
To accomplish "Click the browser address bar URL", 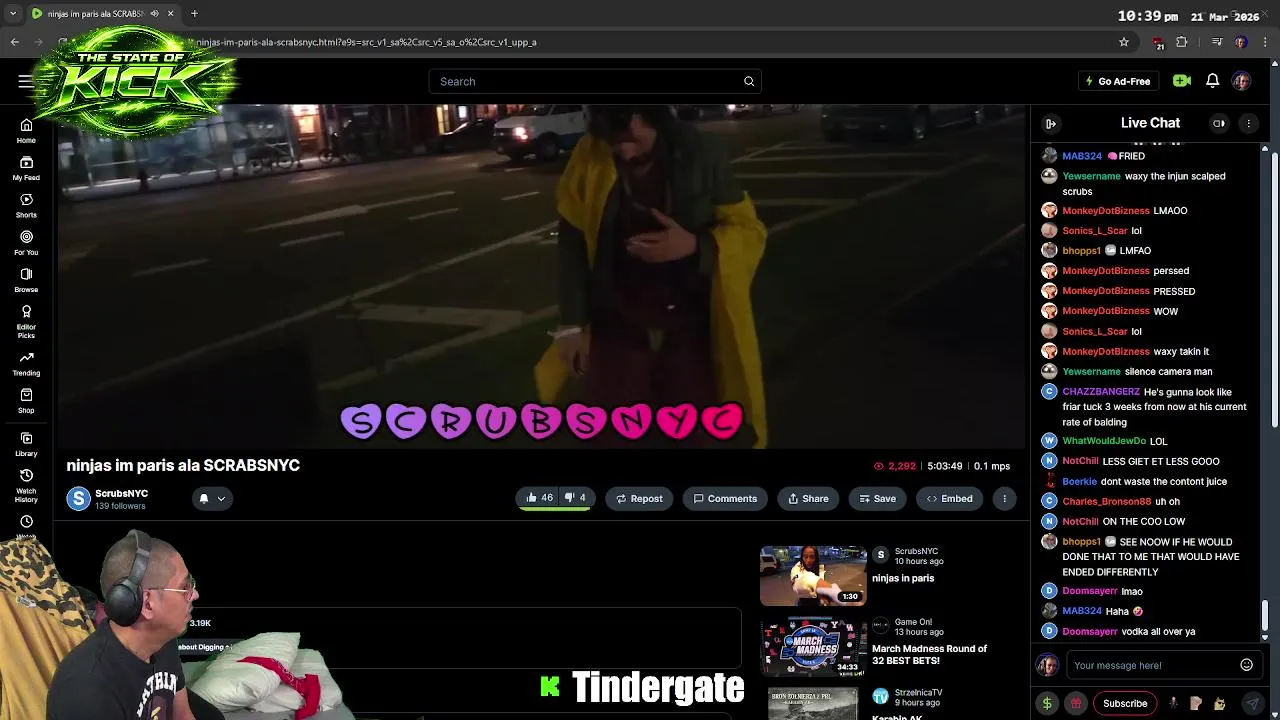I will [x=366, y=42].
